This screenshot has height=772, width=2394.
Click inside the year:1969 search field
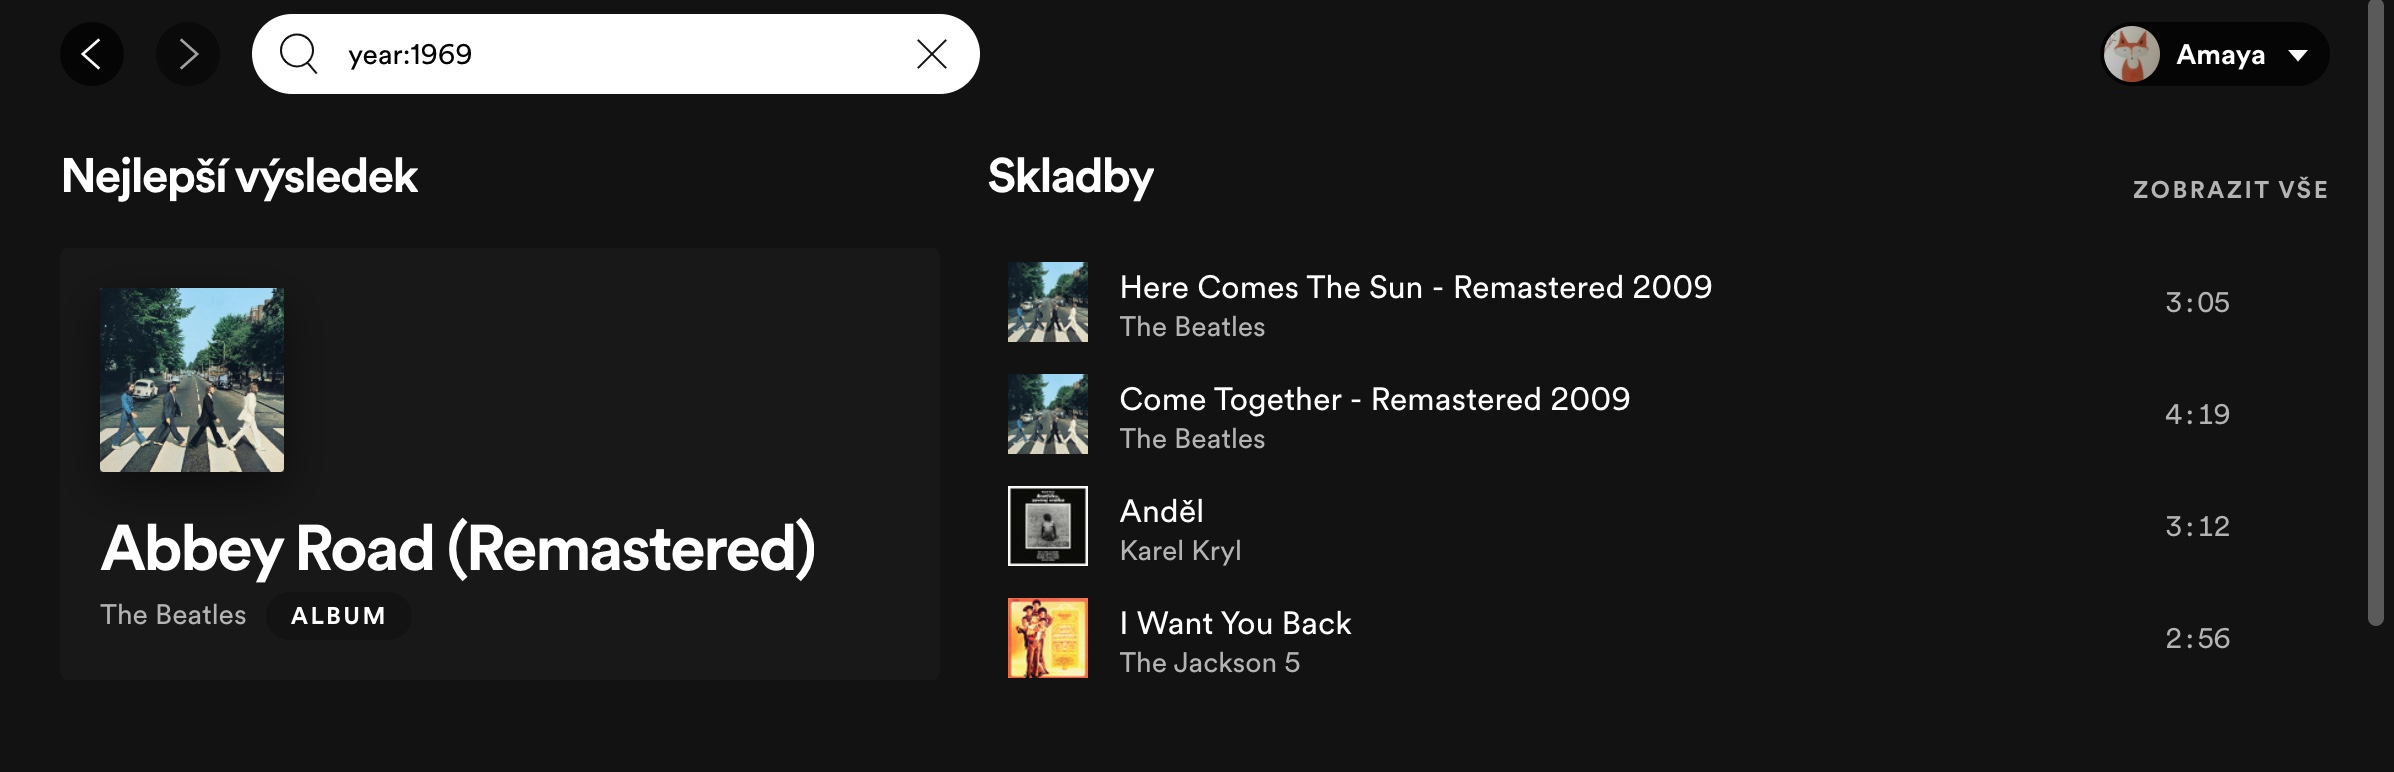point(620,54)
